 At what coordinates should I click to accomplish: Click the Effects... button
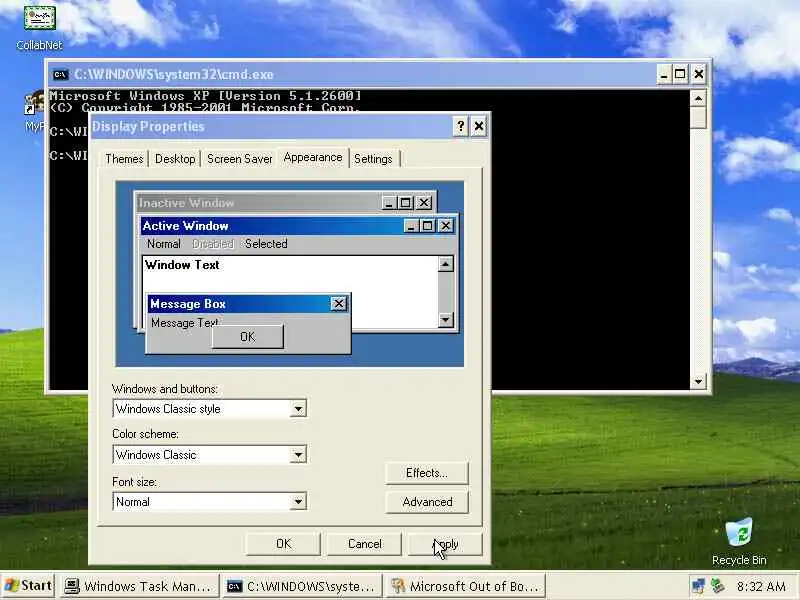pyautogui.click(x=427, y=473)
